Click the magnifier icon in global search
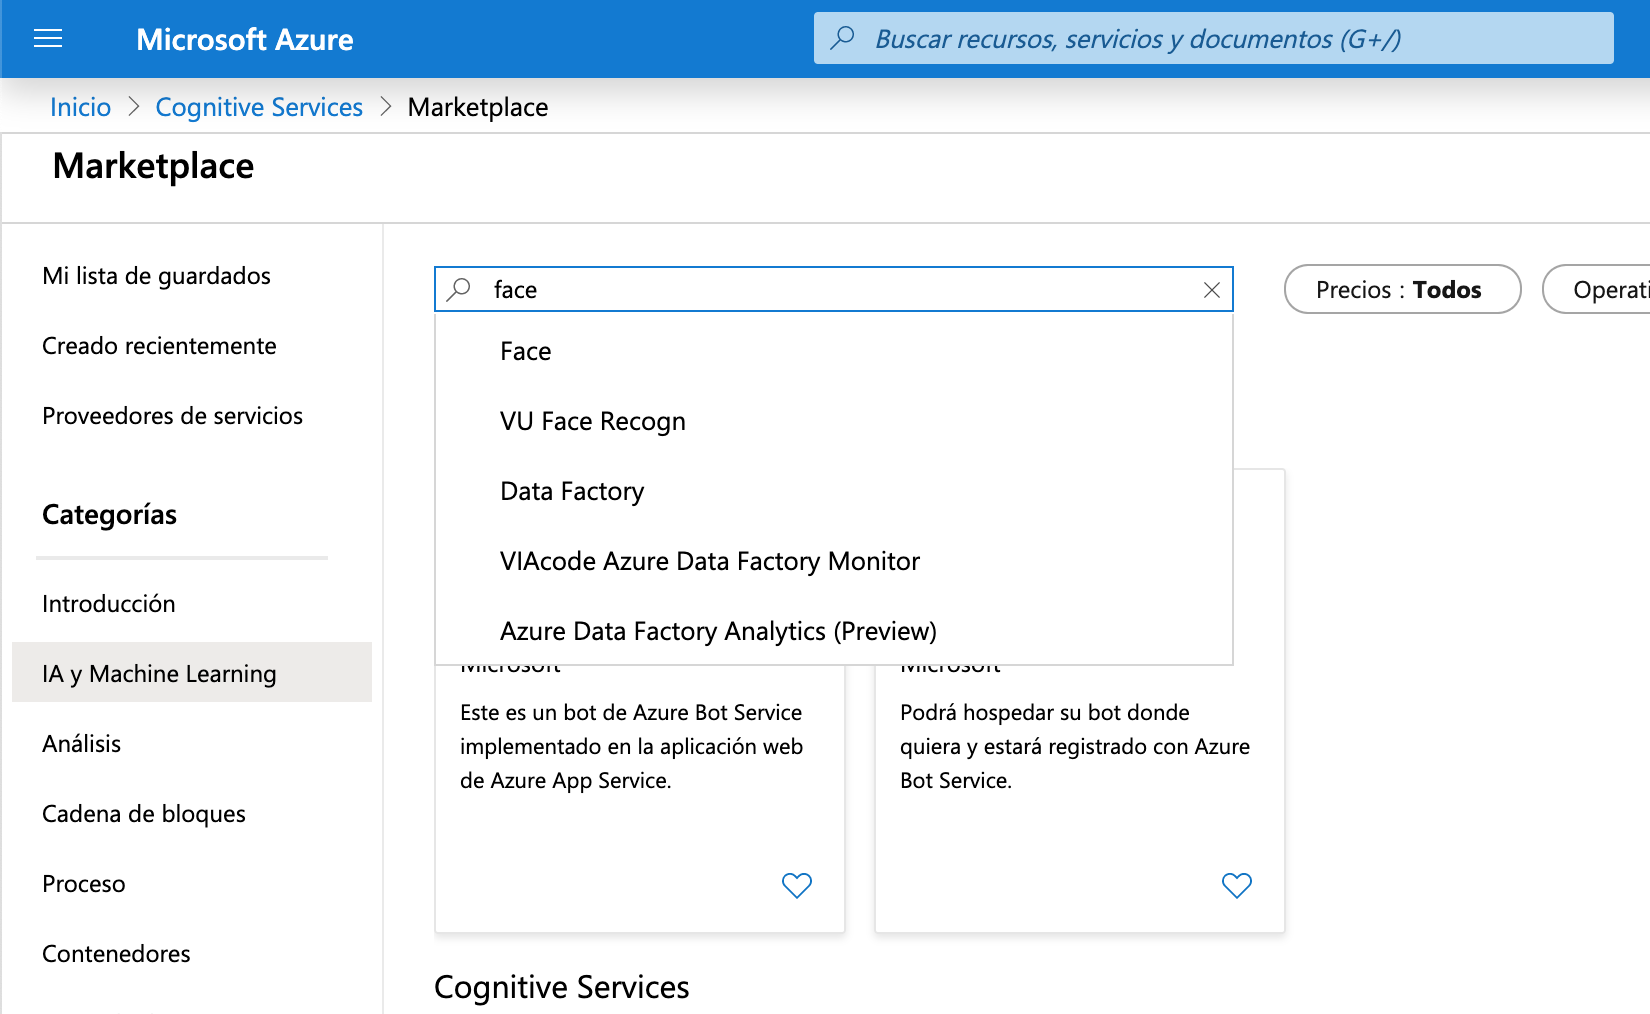Screen dimensions: 1650x1014 click(x=843, y=38)
